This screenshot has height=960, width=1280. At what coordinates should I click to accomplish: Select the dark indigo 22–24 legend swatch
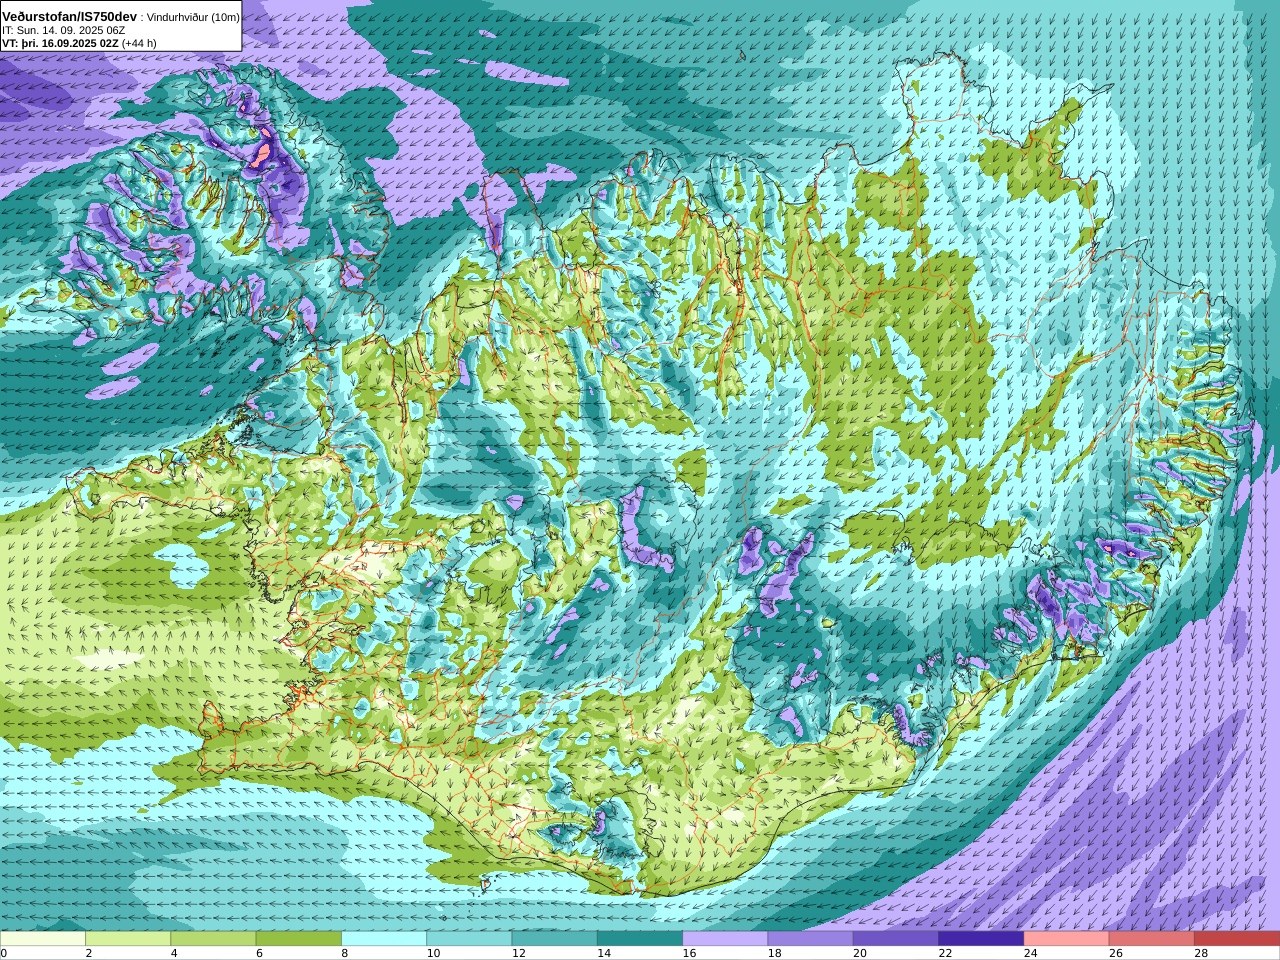point(981,939)
